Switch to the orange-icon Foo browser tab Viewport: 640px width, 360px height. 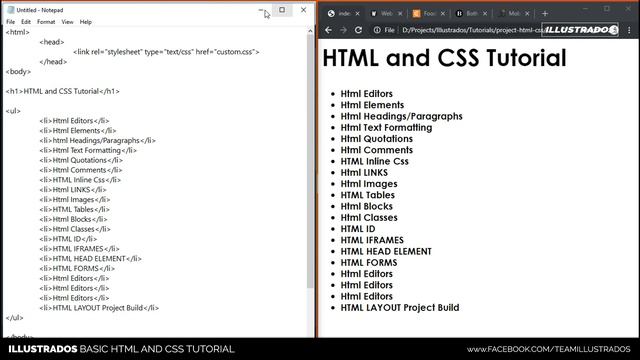tap(424, 13)
